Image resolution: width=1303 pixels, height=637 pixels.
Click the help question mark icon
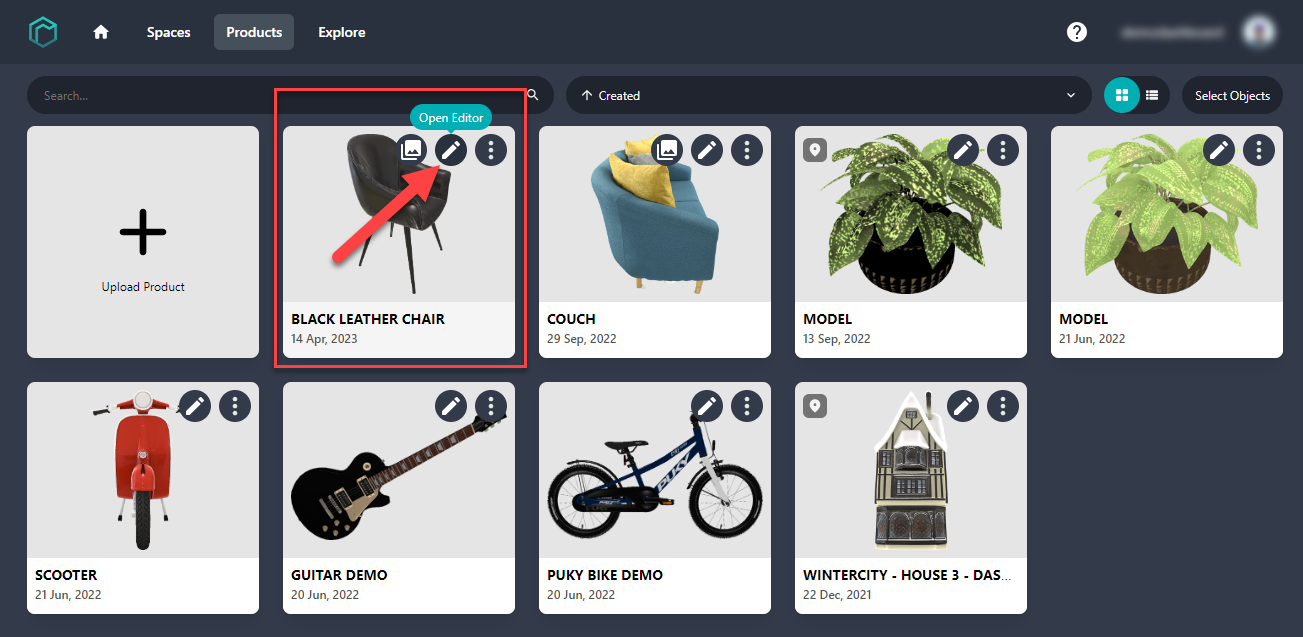1076,32
